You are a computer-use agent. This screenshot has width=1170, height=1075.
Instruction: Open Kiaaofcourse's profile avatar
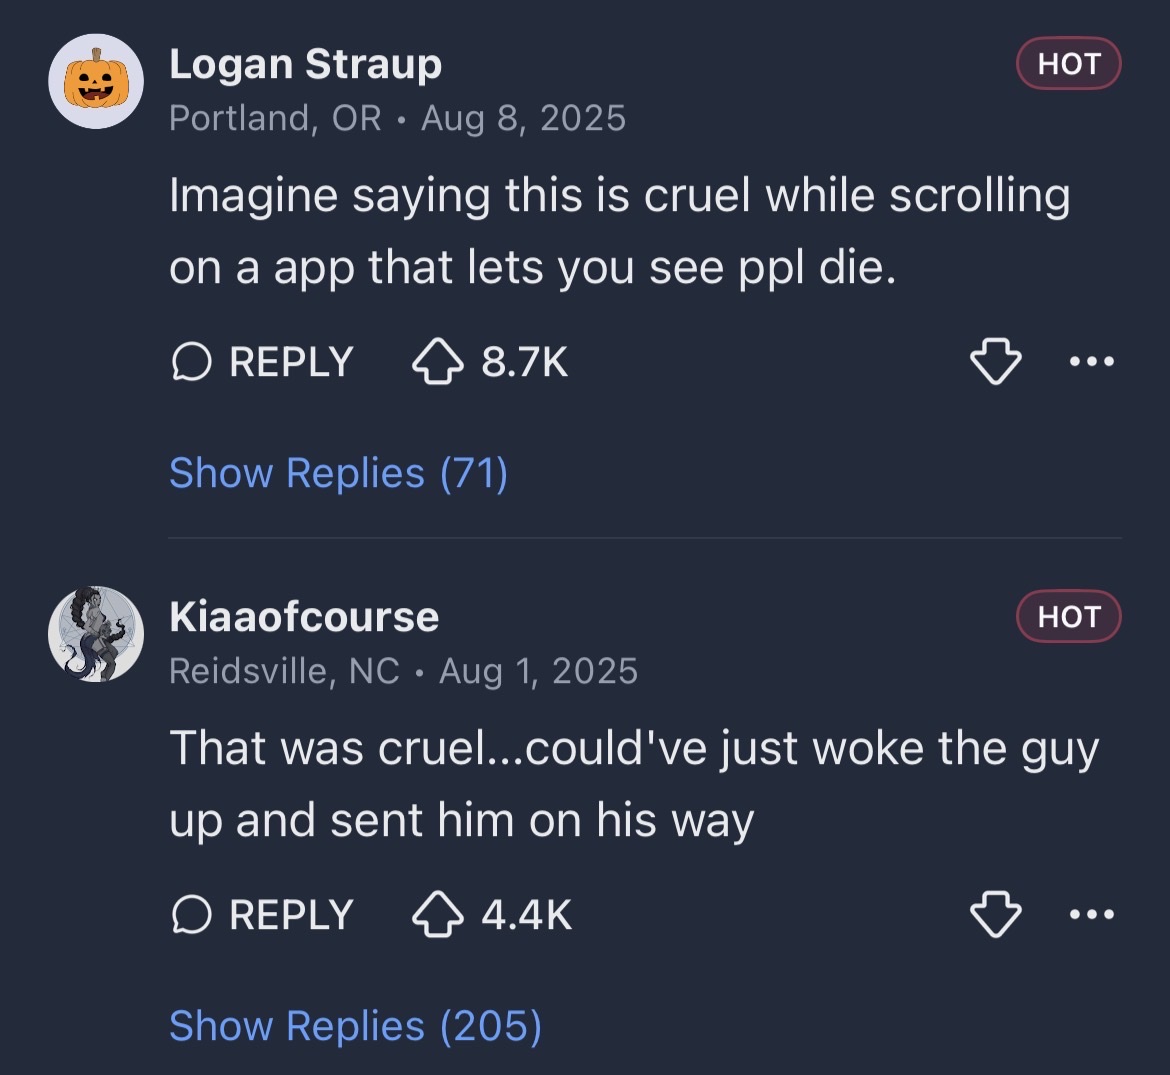click(x=97, y=634)
